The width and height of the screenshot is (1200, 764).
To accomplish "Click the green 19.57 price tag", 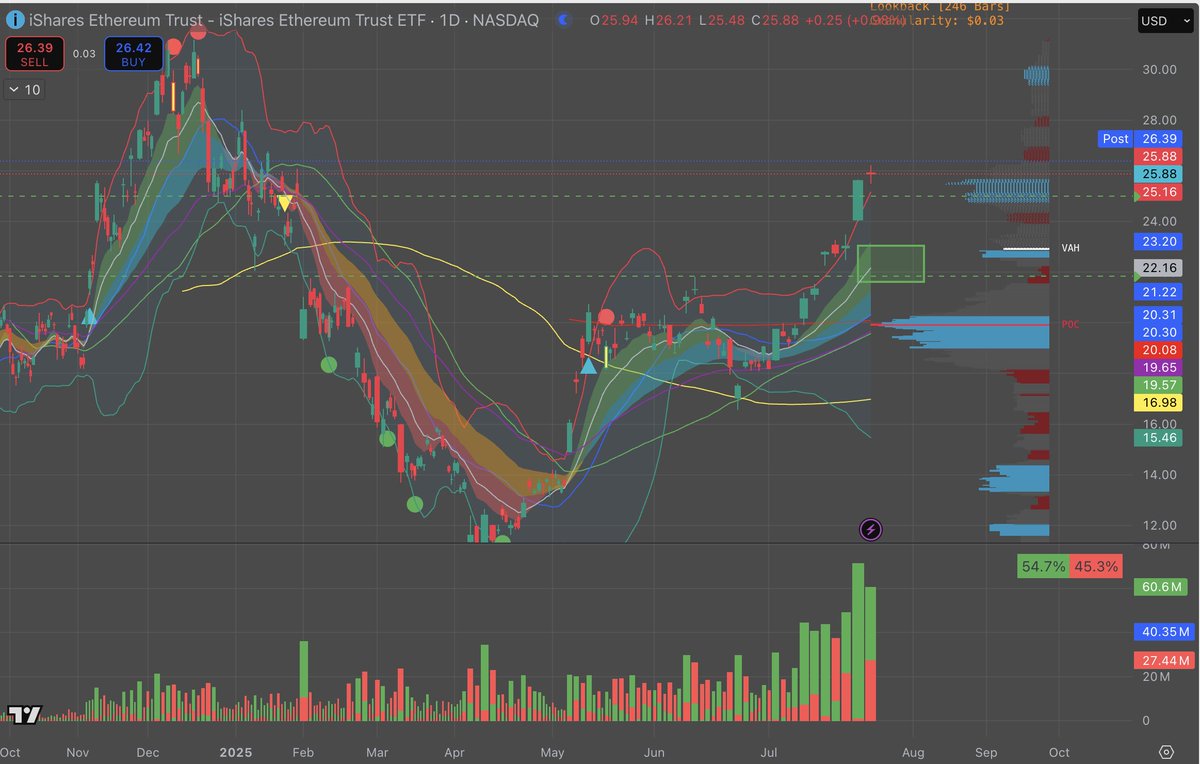I will [x=1159, y=385].
